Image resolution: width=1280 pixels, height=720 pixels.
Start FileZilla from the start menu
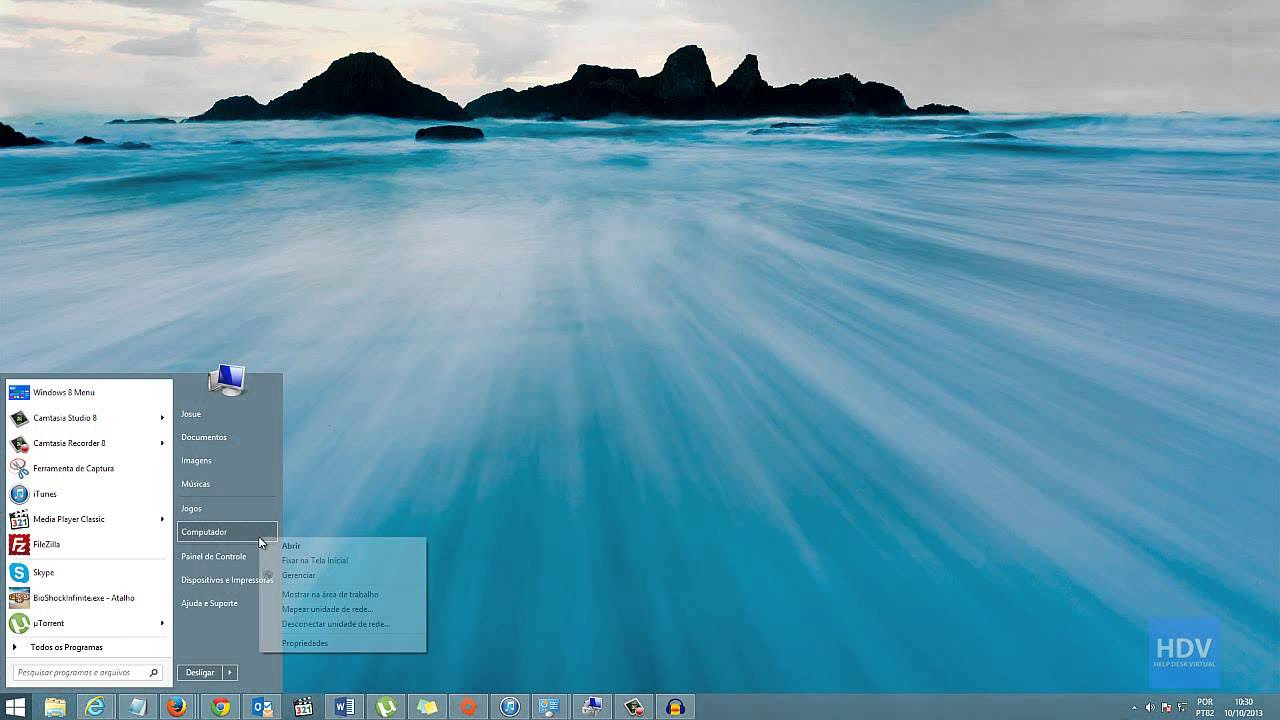click(x=44, y=544)
